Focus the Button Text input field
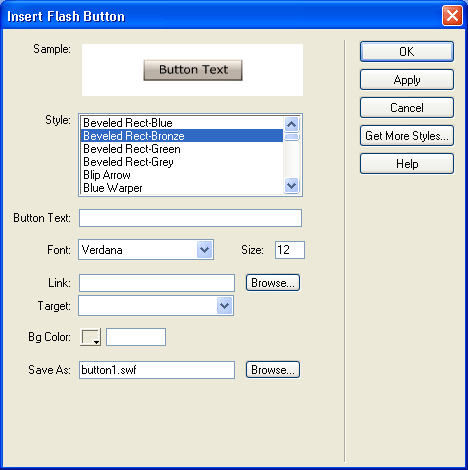This screenshot has width=468, height=470. tap(190, 218)
